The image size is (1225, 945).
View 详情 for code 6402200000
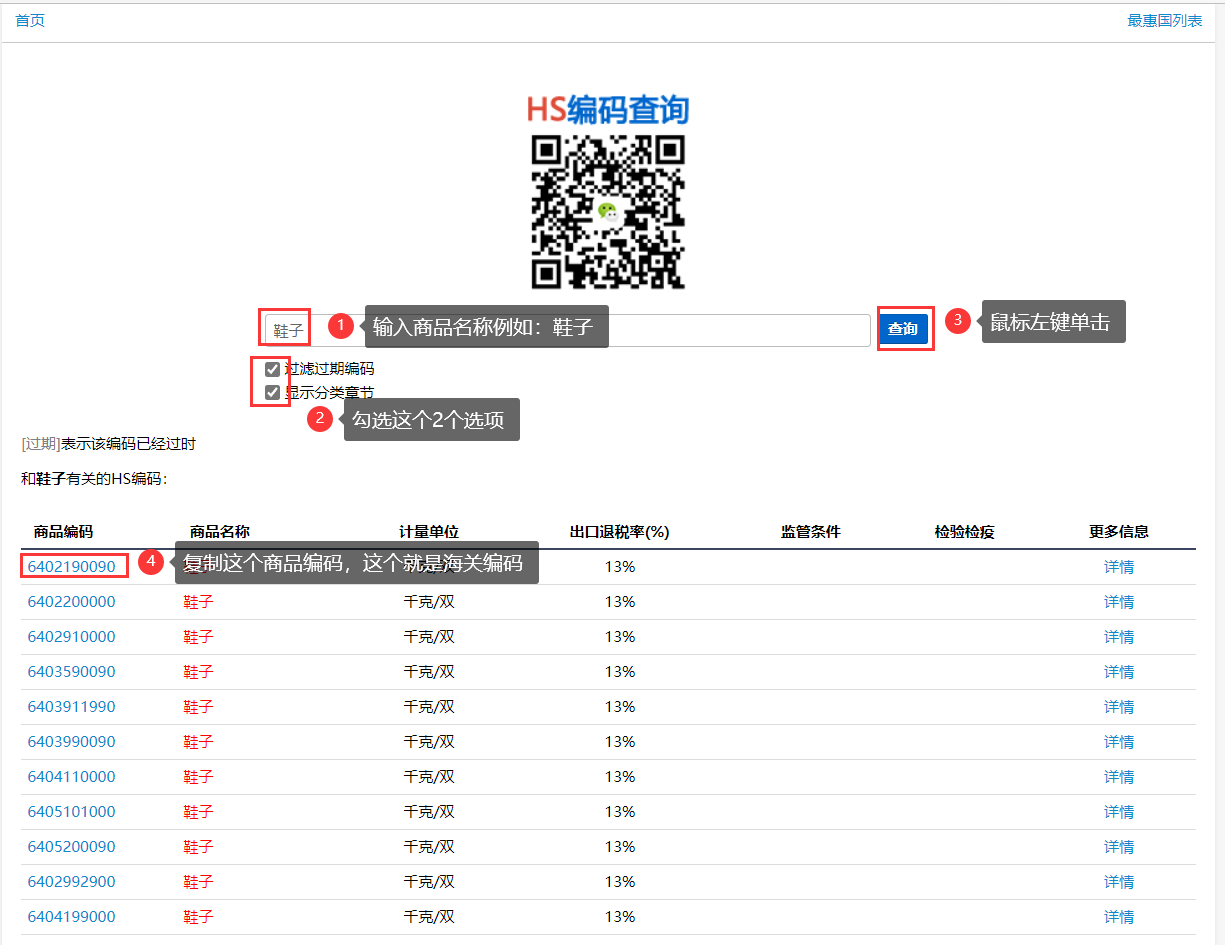click(x=1119, y=602)
